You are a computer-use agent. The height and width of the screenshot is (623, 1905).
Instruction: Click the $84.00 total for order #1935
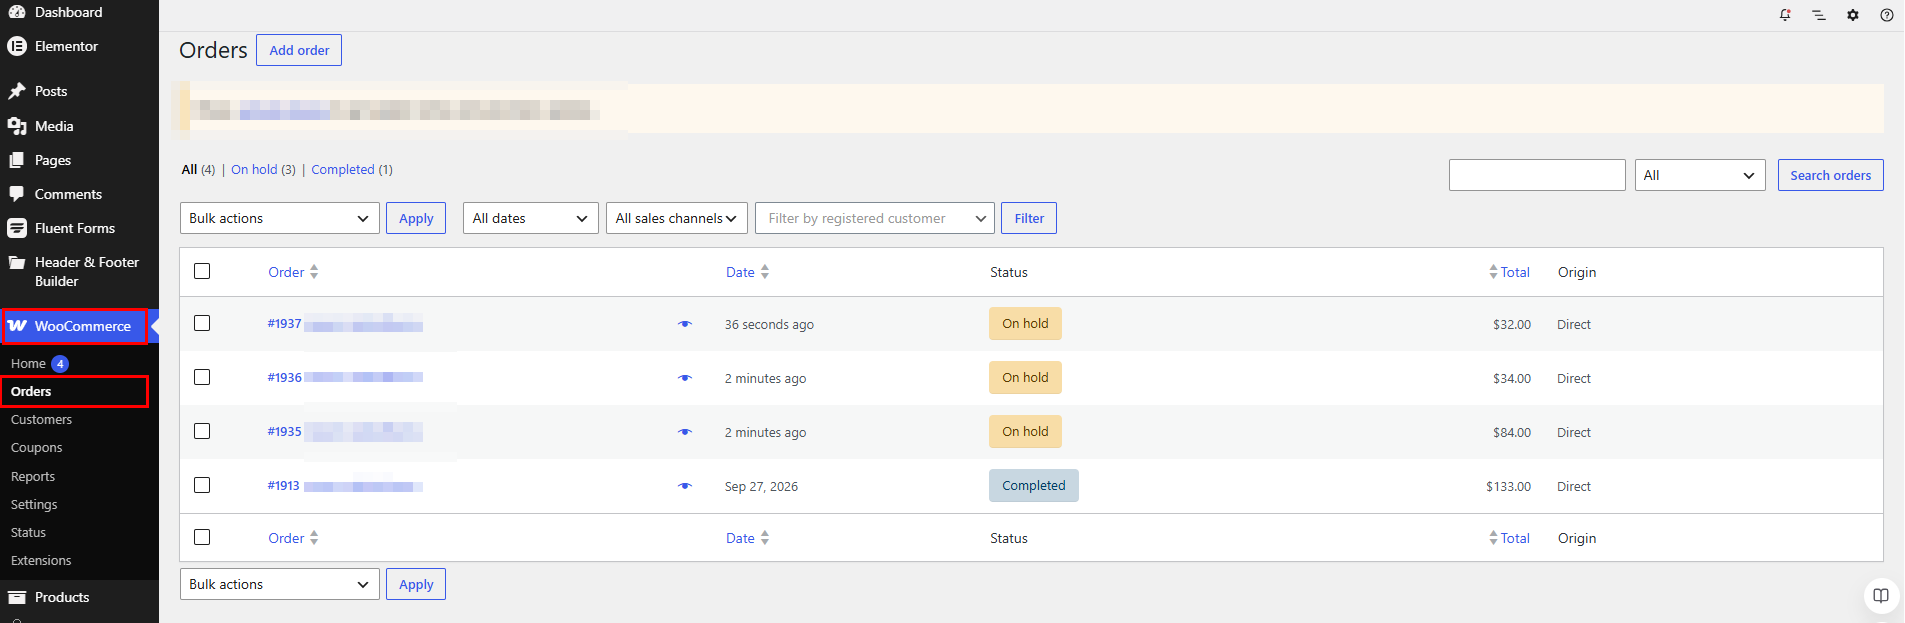pyautogui.click(x=1512, y=433)
